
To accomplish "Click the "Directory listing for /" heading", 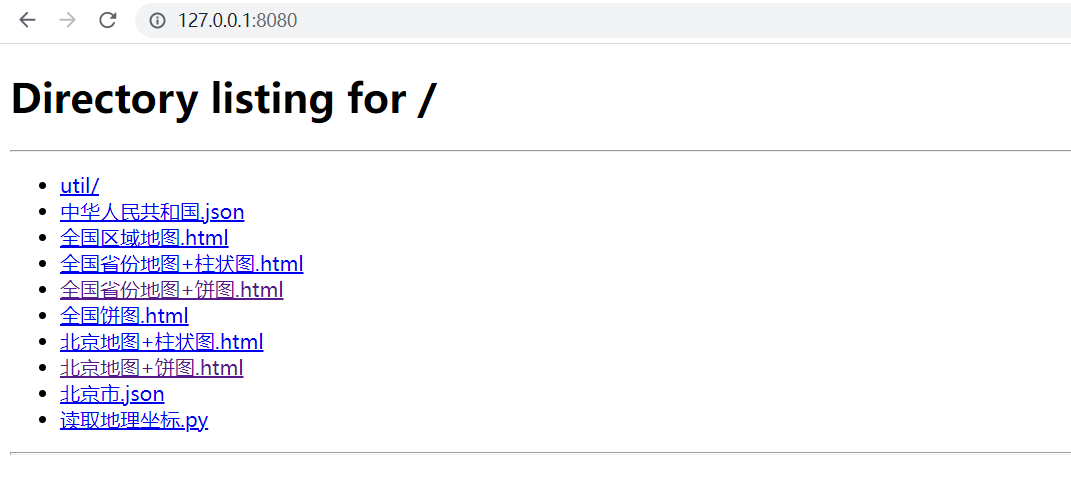I will click(223, 98).
